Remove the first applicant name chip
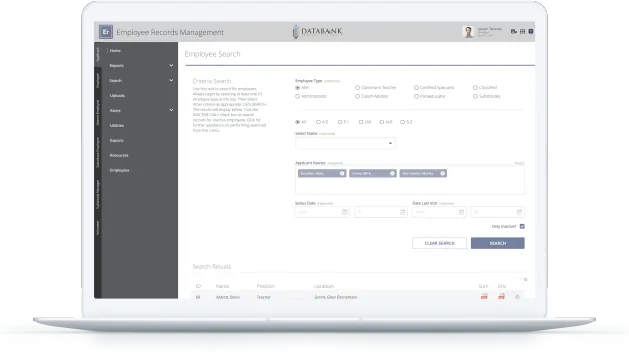The height and width of the screenshot is (361, 629). click(342, 173)
